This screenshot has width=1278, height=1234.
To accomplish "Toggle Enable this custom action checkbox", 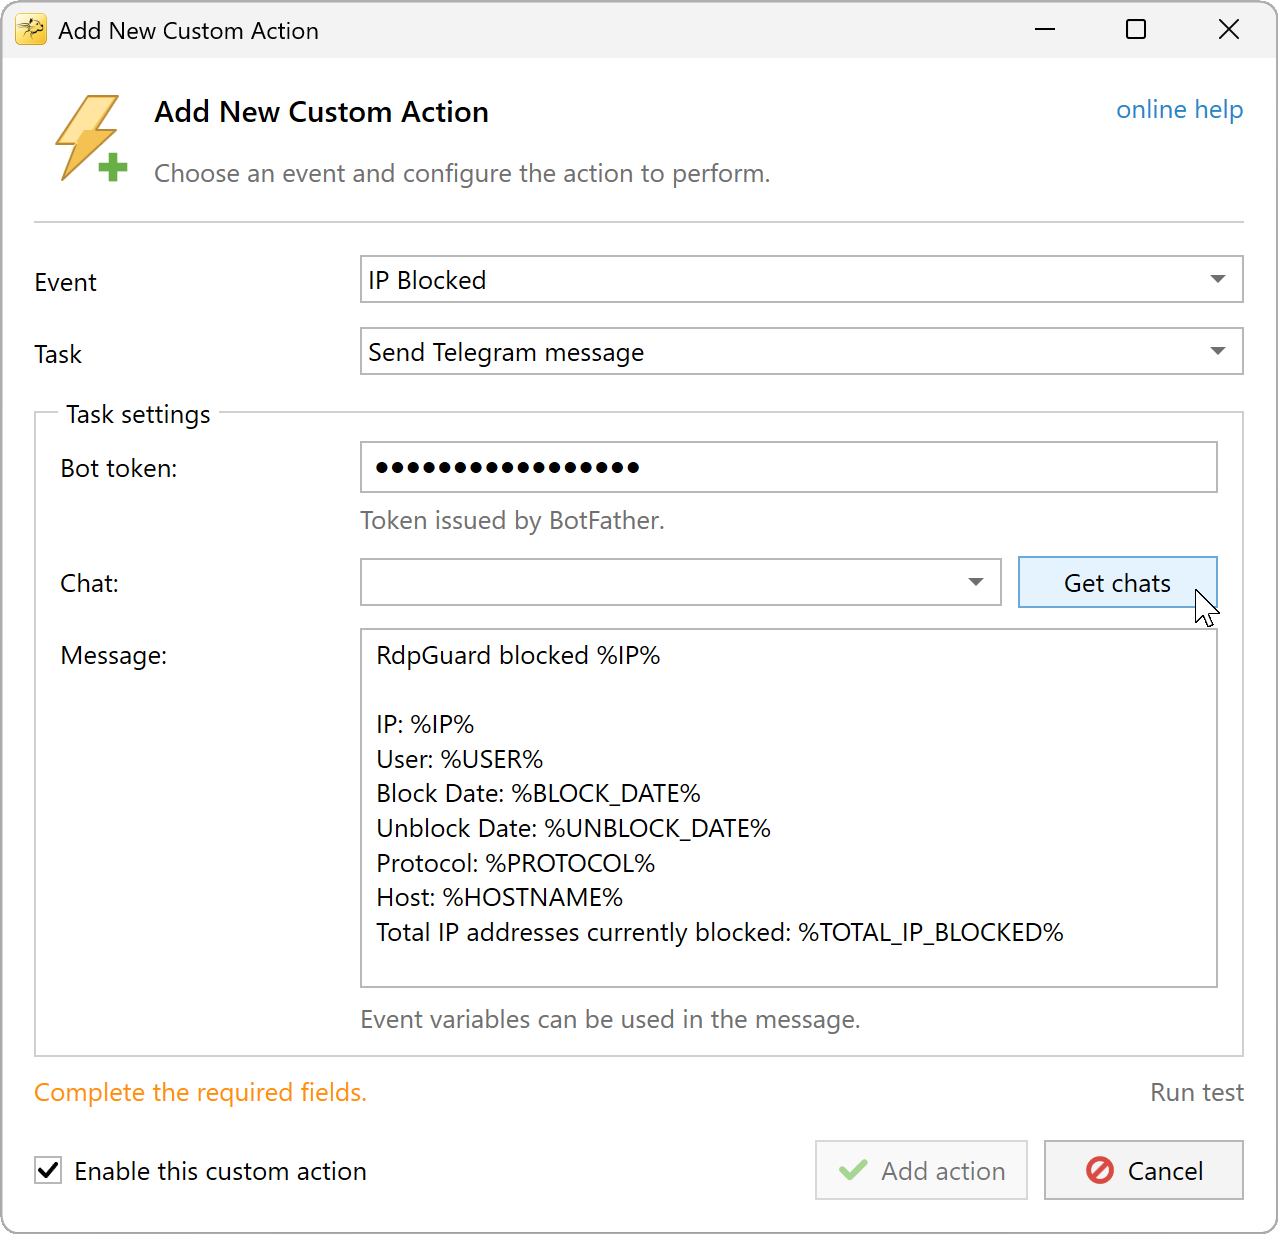I will pos(48,1170).
